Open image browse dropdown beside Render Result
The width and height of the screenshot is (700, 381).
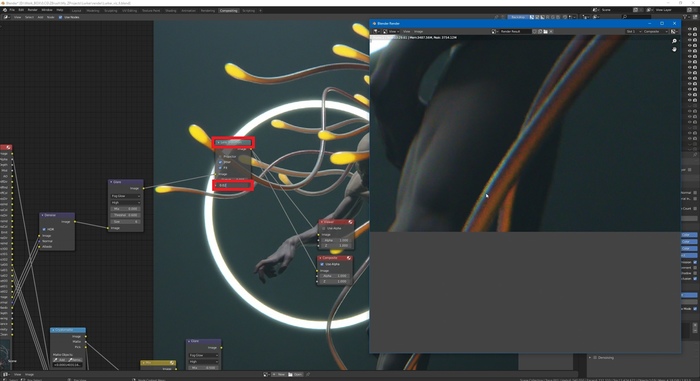tap(495, 31)
